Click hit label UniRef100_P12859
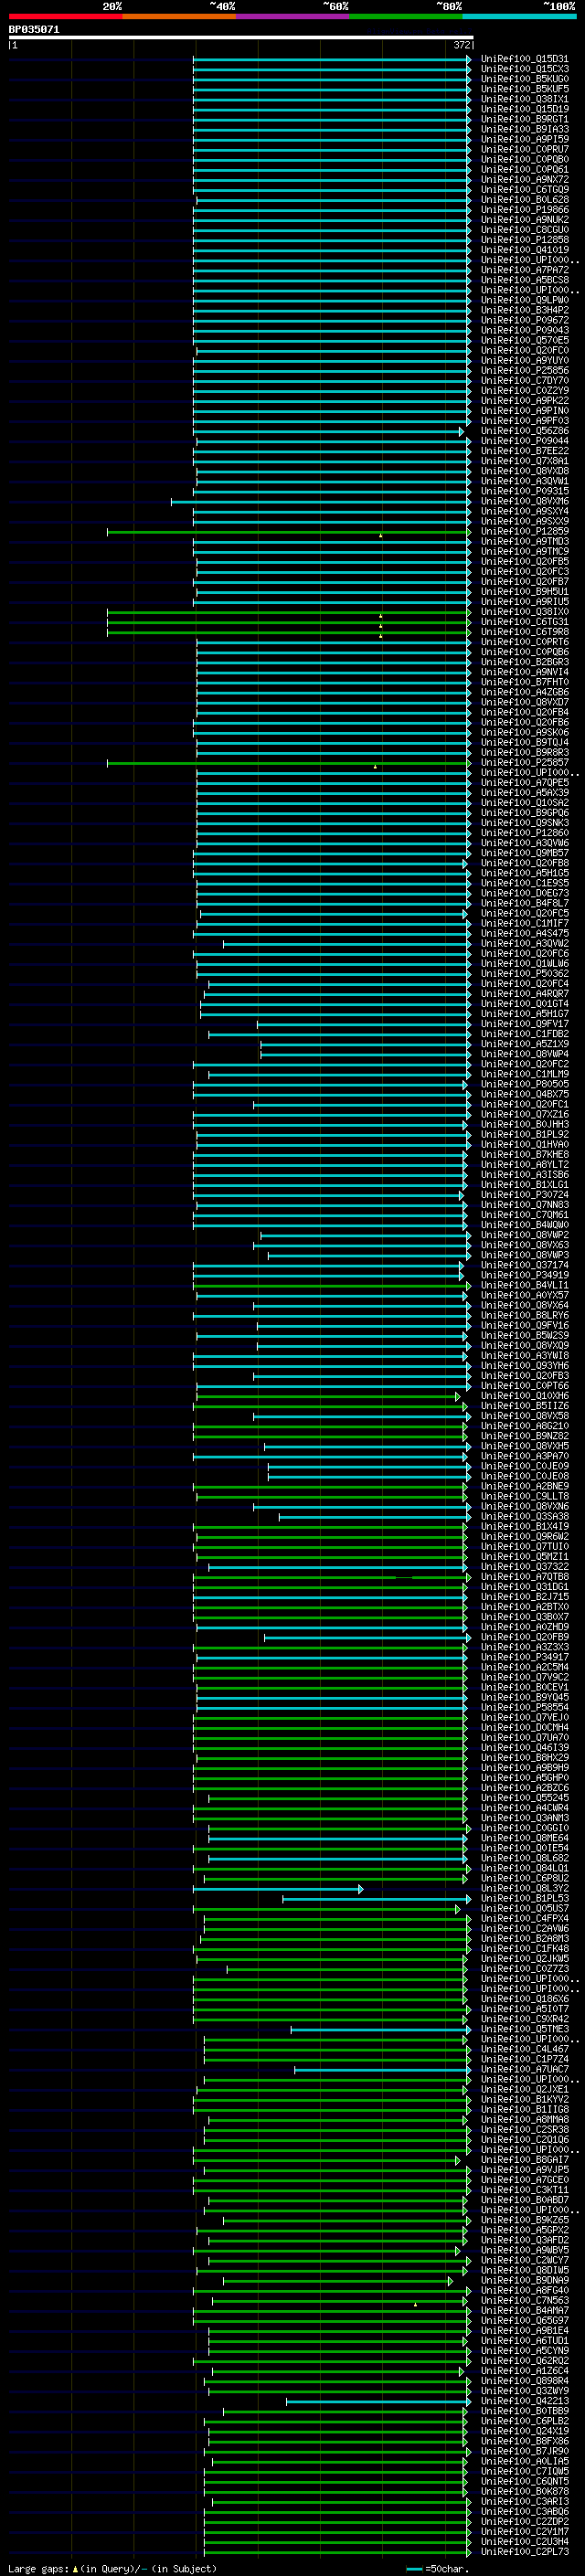 [525, 531]
